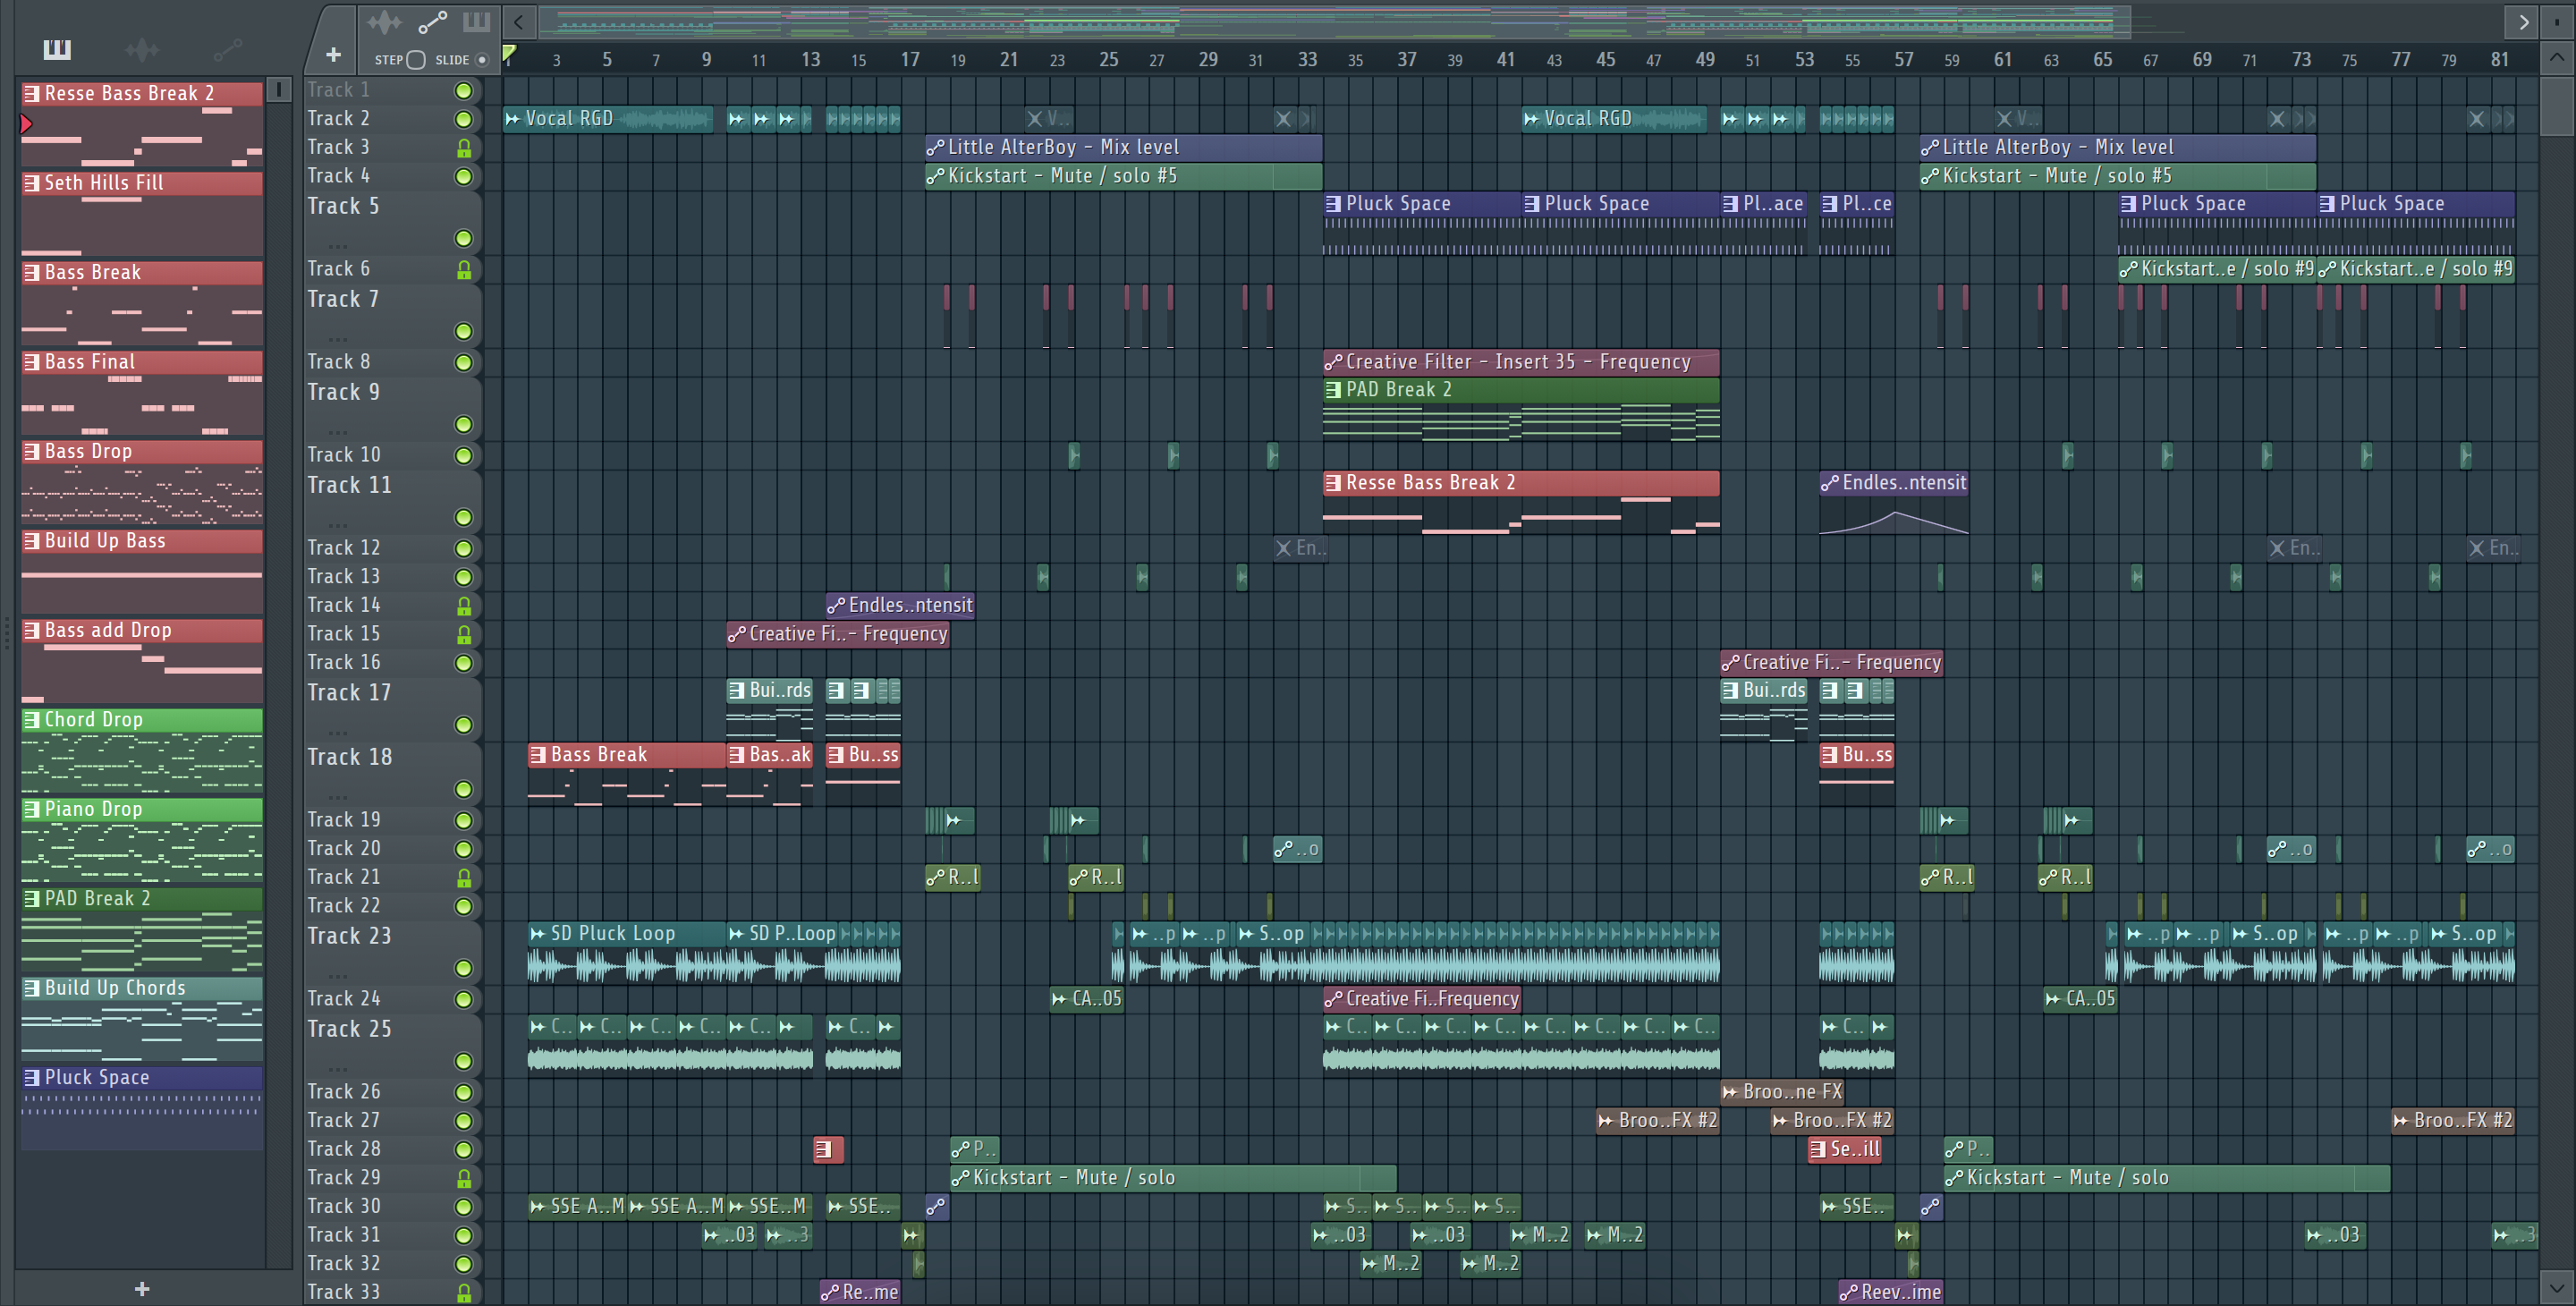Image resolution: width=2576 pixels, height=1306 pixels.
Task: Select the Reev..ime clip on Track 33
Action: coord(1890,1293)
